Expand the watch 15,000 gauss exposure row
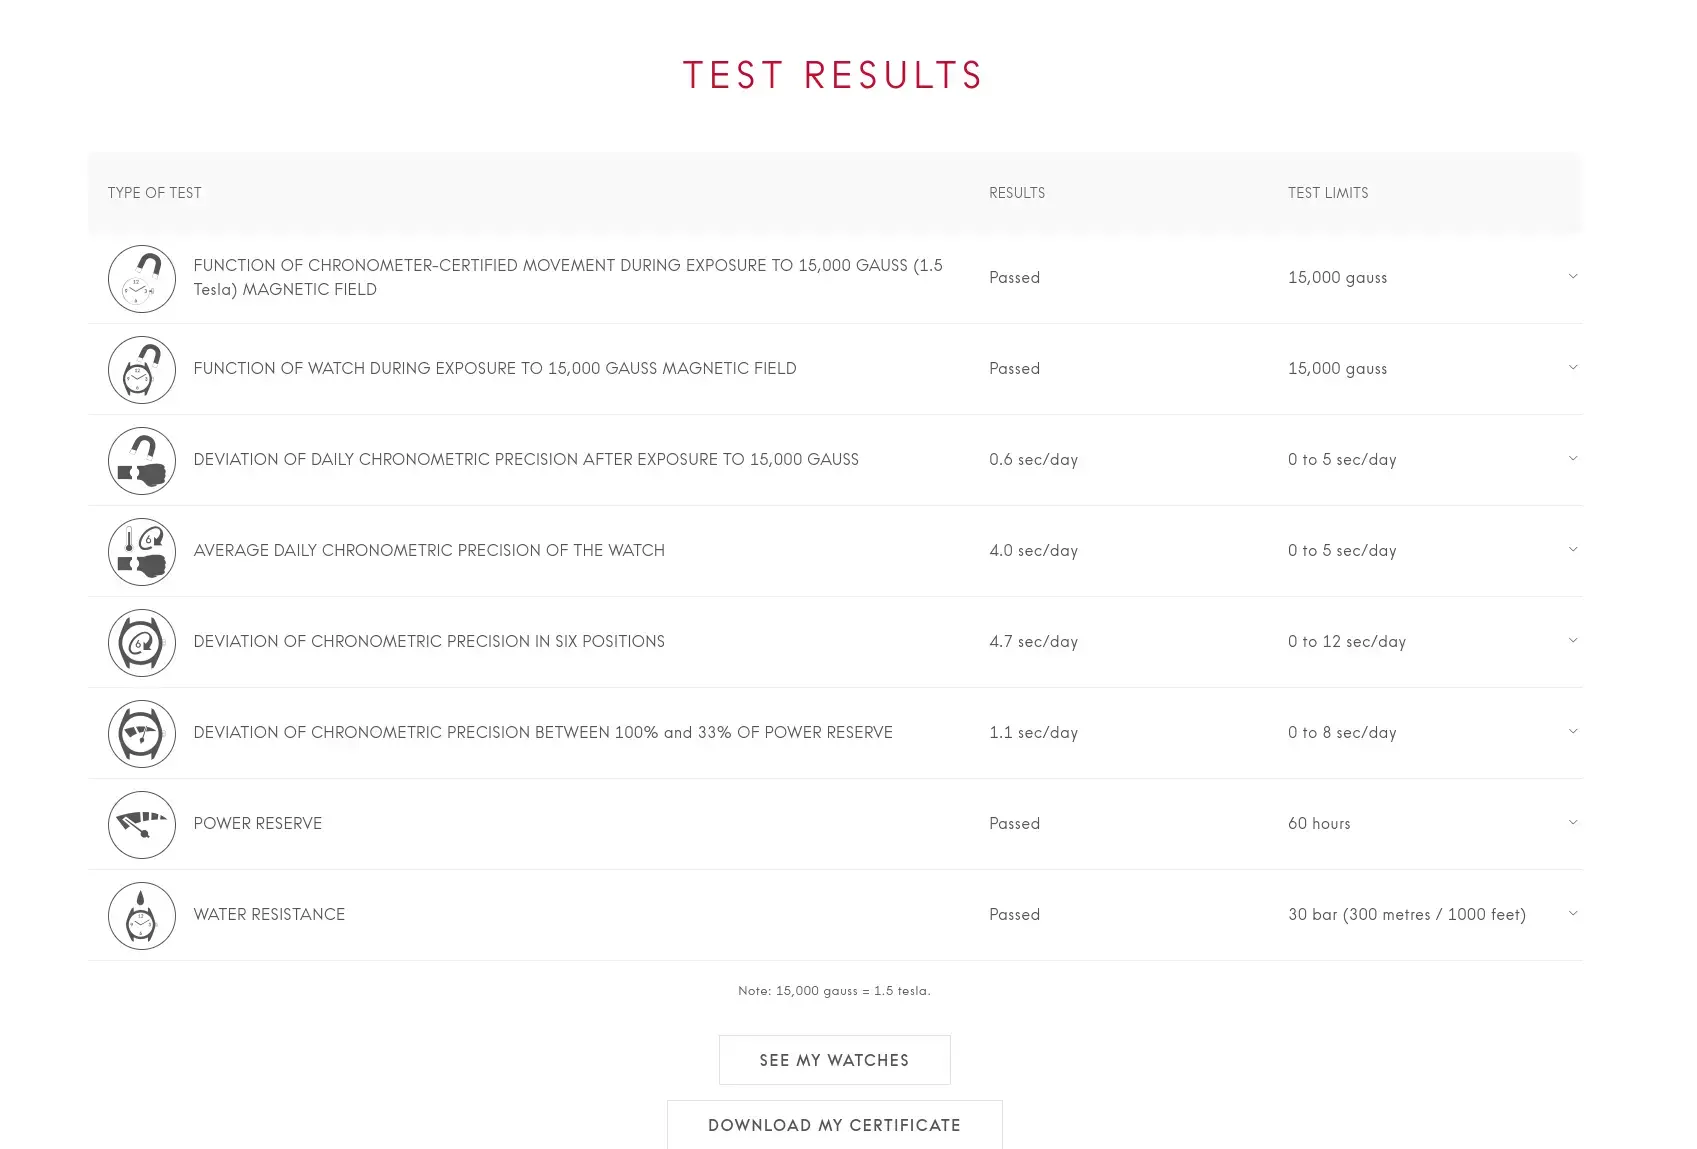The width and height of the screenshot is (1697, 1149). point(1573,368)
